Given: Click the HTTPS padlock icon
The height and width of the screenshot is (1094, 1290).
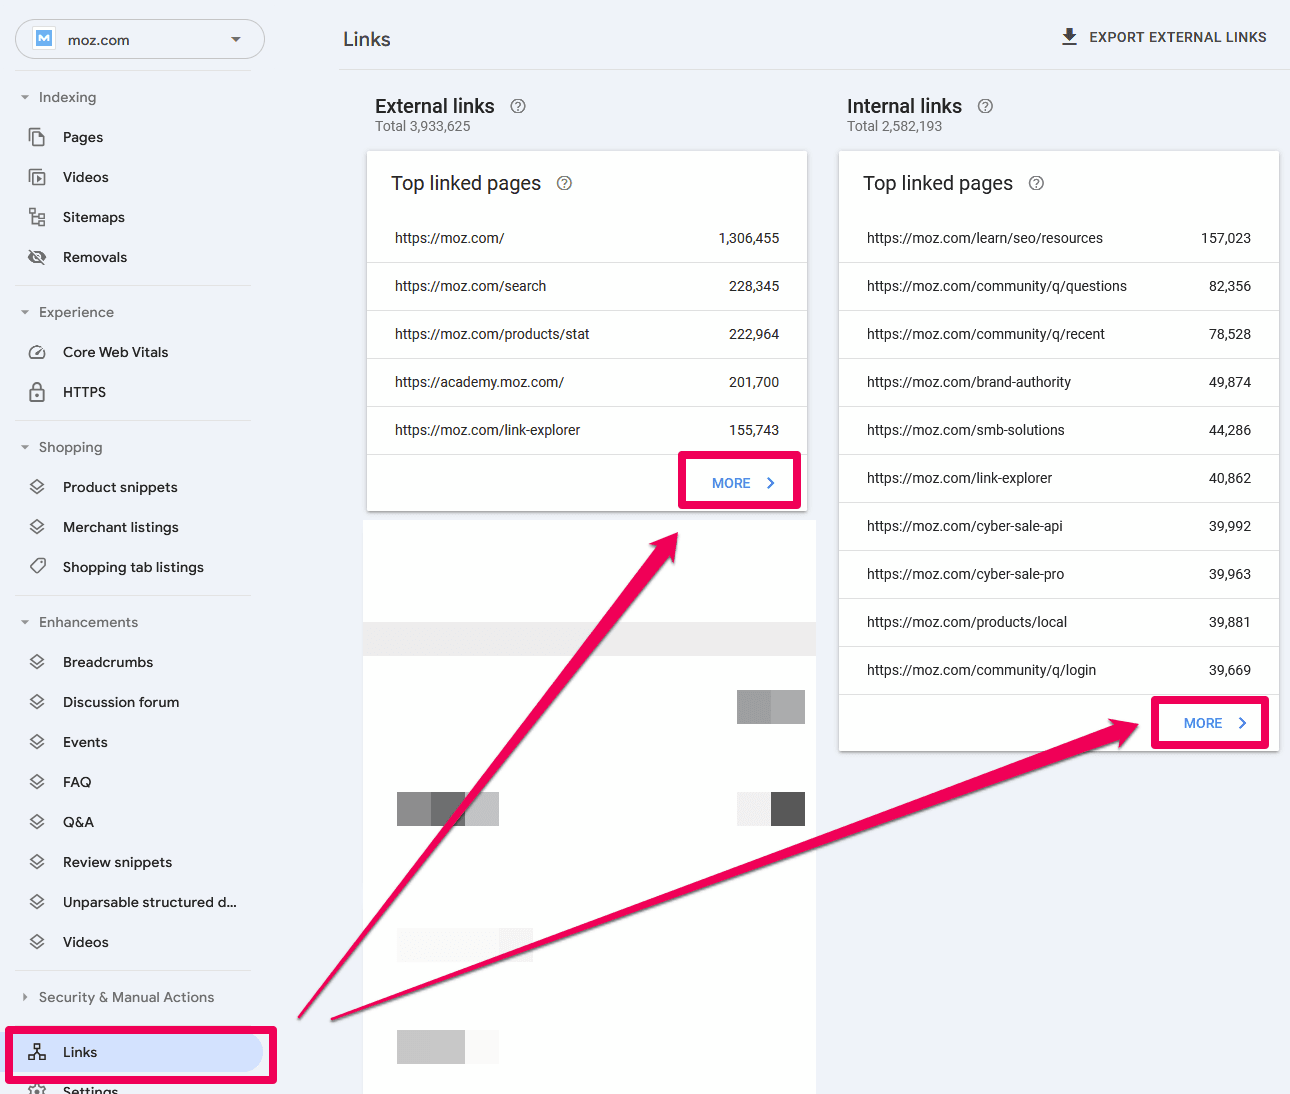Looking at the screenshot, I should (x=37, y=392).
